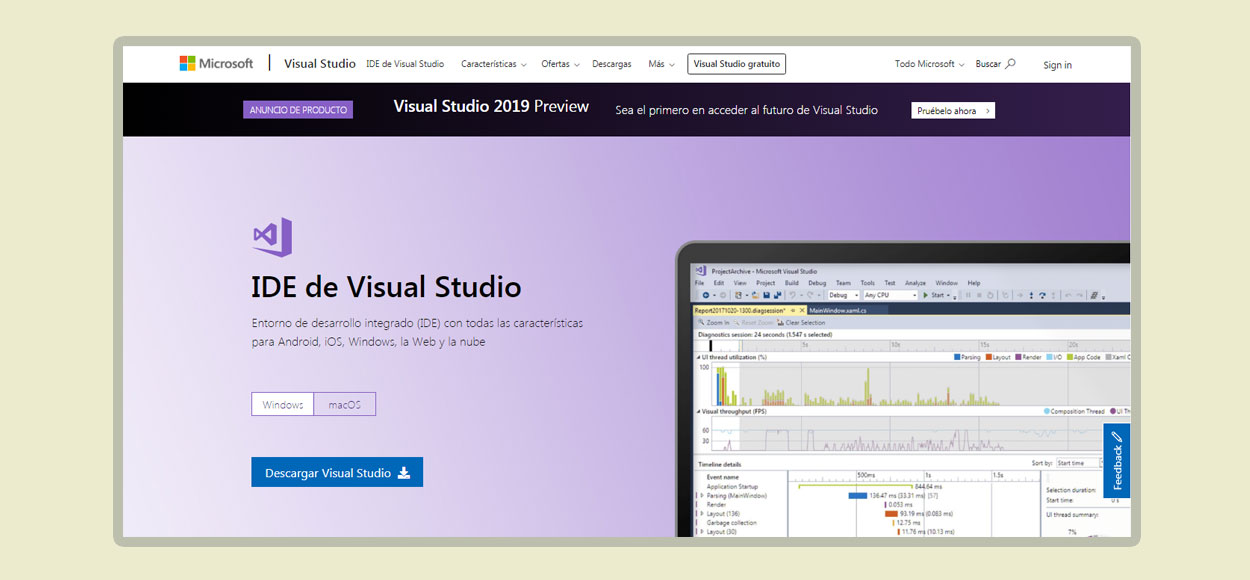Close the Report20171020-1300.diagsession tab with its X
The width and height of the screenshot is (1250, 580).
pos(802,310)
